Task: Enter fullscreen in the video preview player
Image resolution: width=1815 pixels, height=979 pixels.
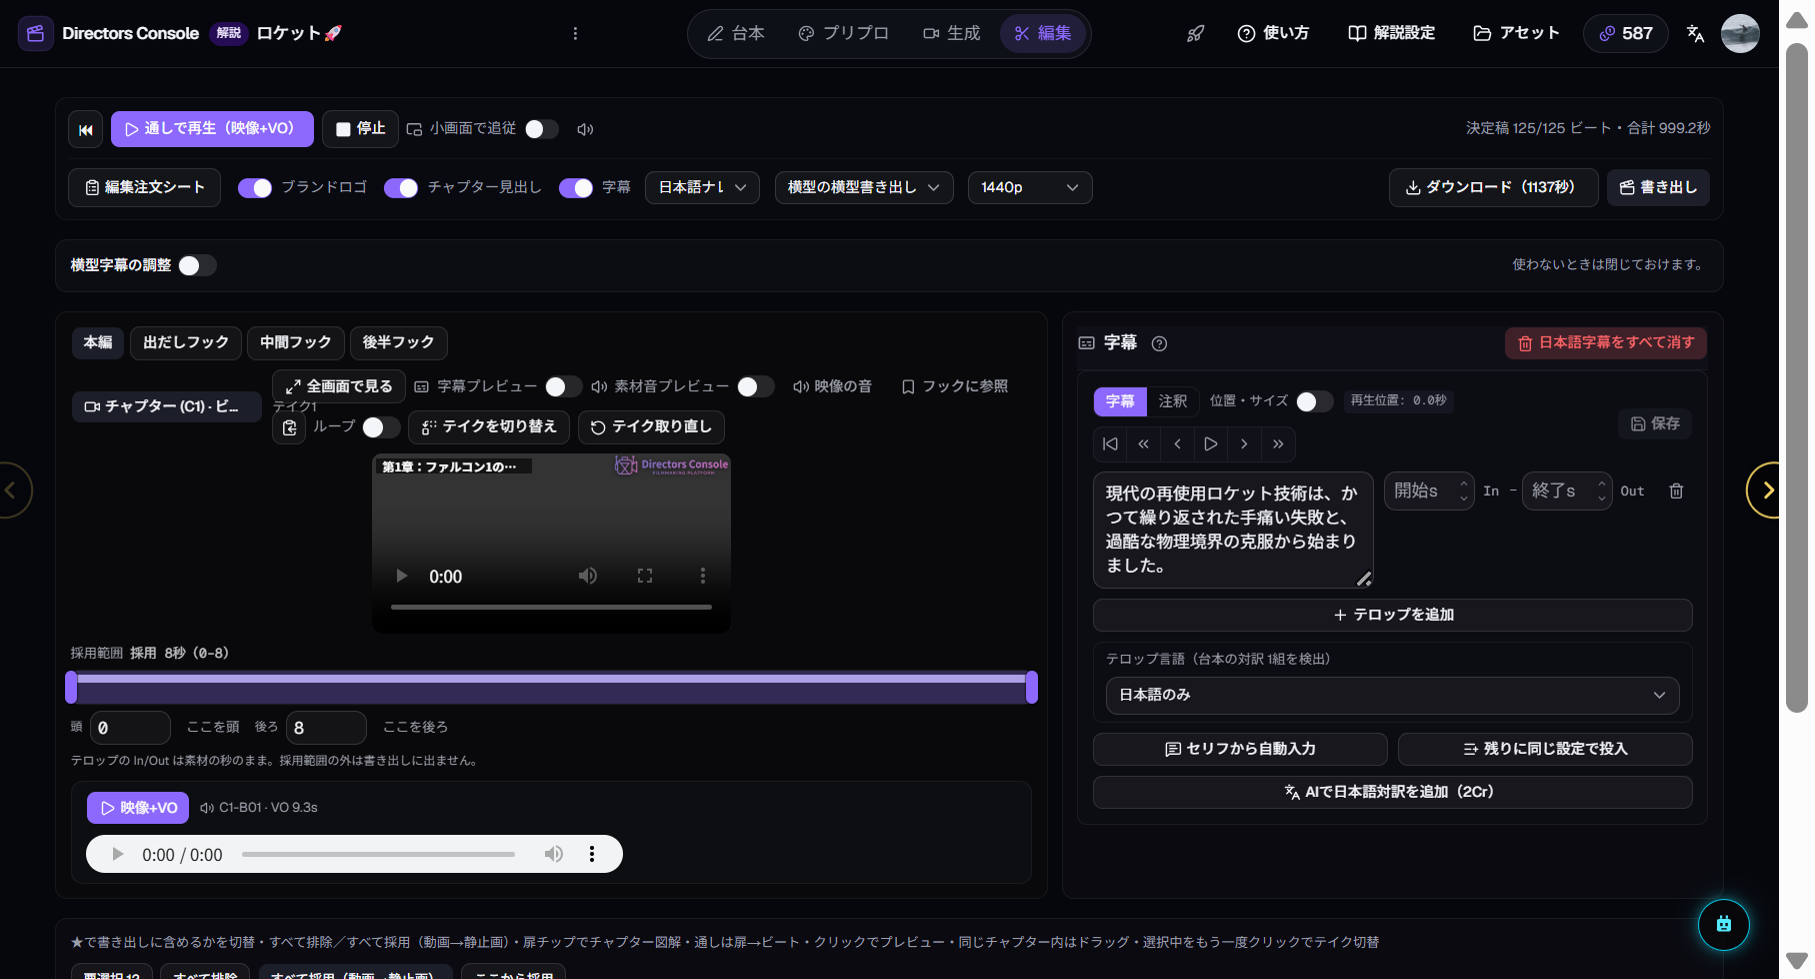Action: pyautogui.click(x=645, y=576)
